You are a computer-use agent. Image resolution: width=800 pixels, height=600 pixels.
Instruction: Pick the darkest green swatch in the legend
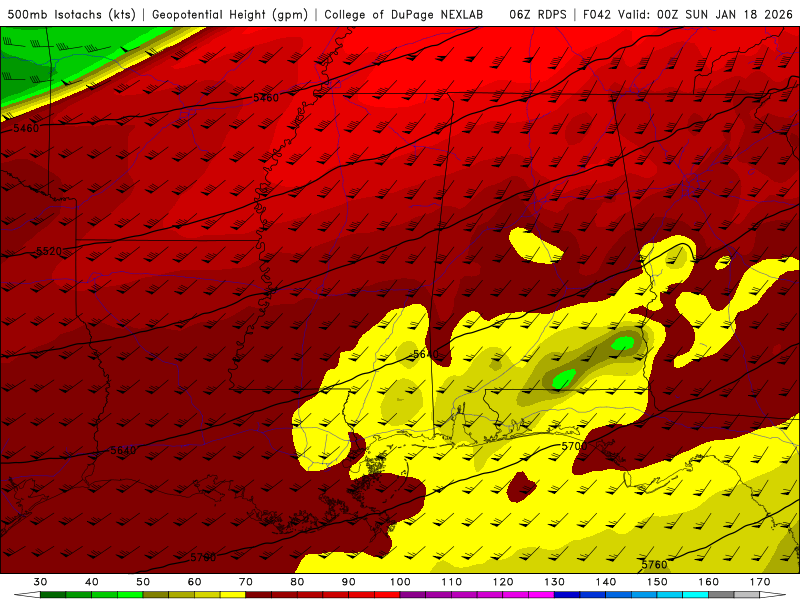click(x=53, y=595)
